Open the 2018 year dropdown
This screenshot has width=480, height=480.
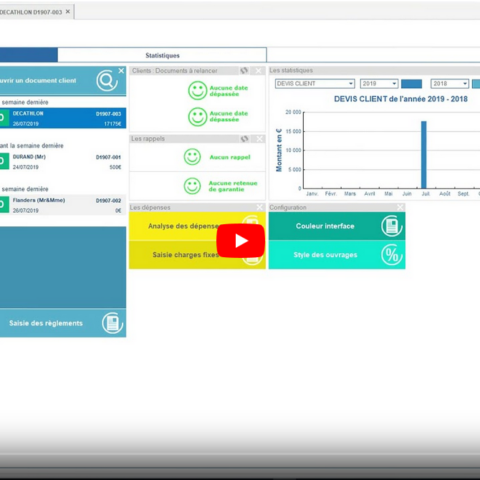(450, 84)
